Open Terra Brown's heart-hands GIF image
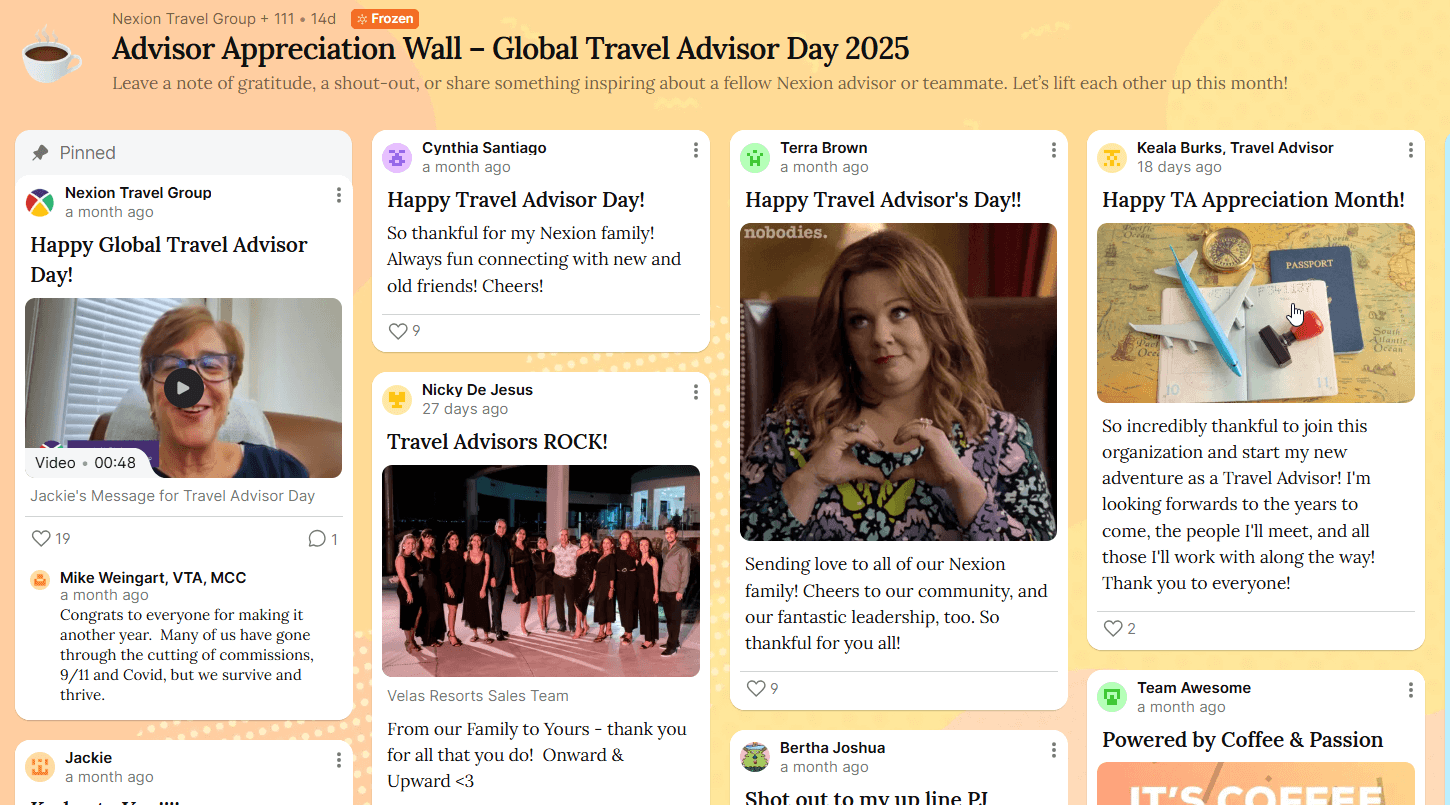This screenshot has width=1450, height=805. [x=898, y=382]
